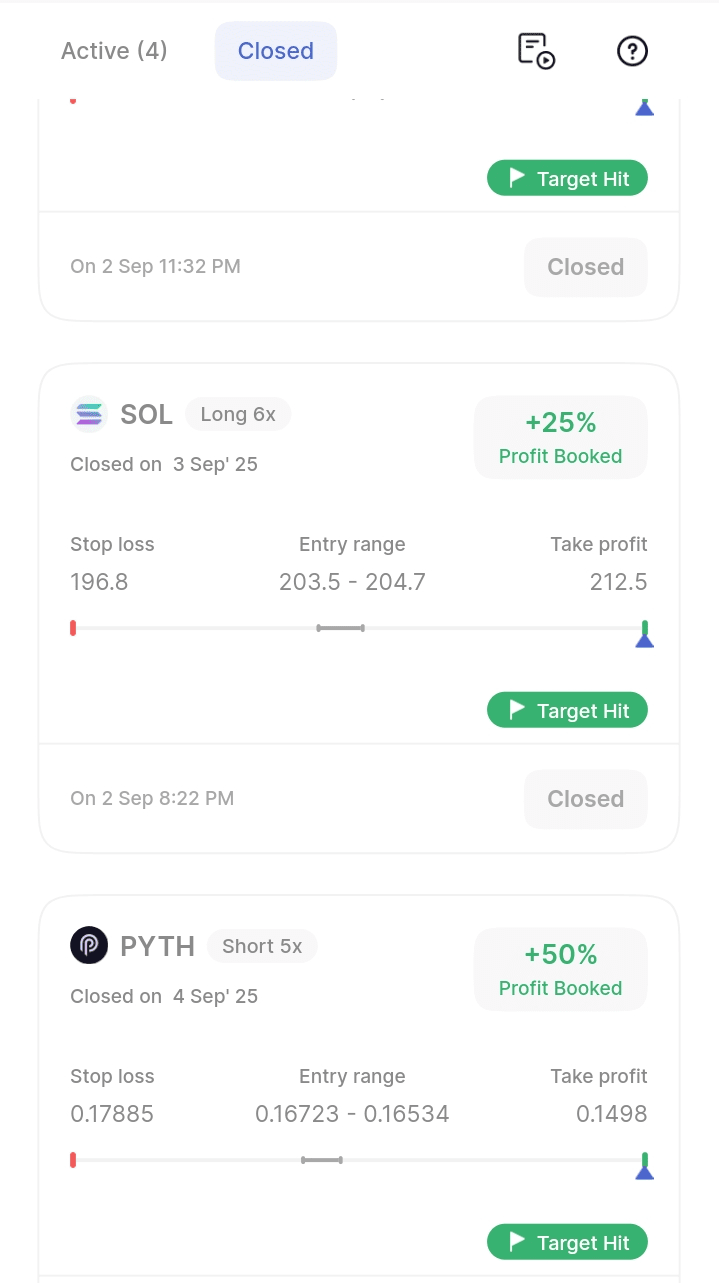Open the video tutorial guide icon
The height and width of the screenshot is (1283, 719).
[x=536, y=51]
